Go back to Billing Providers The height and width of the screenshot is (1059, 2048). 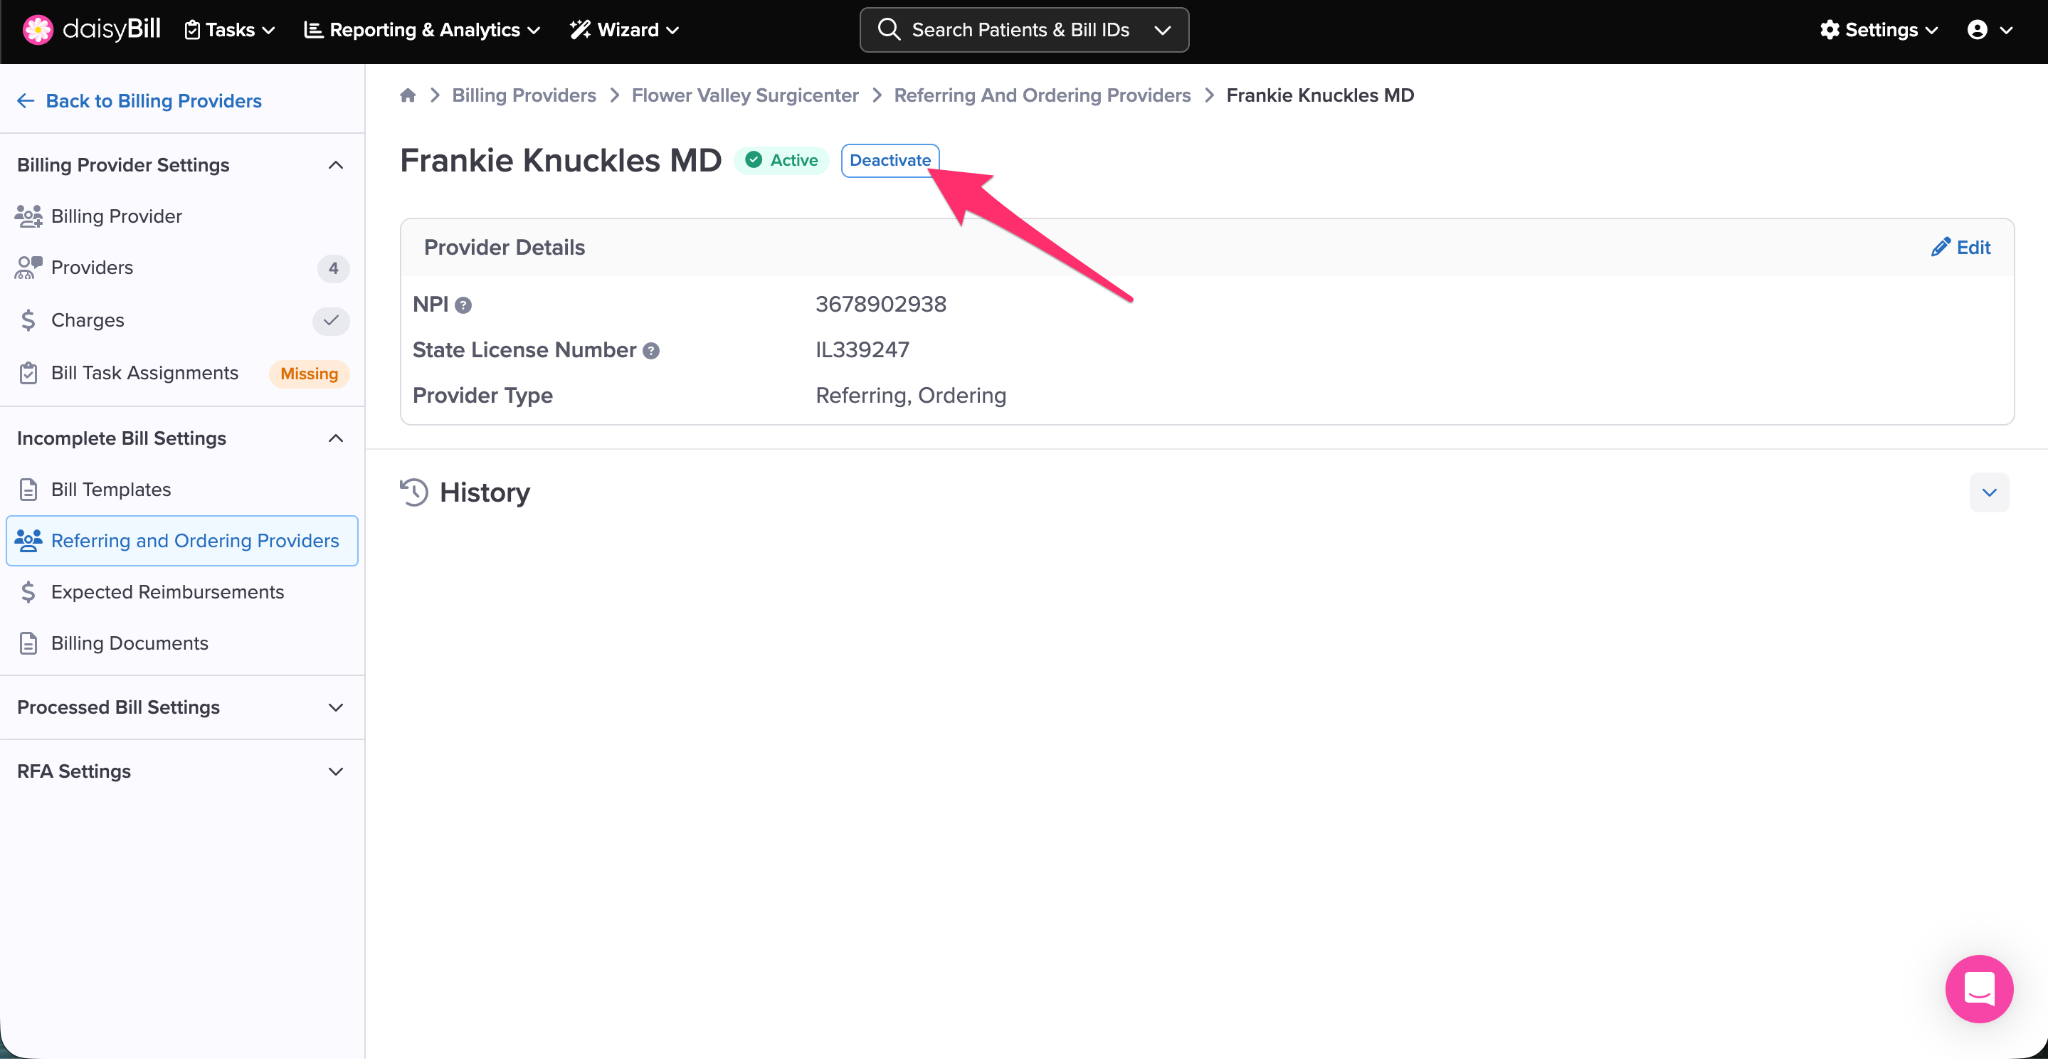click(x=140, y=101)
